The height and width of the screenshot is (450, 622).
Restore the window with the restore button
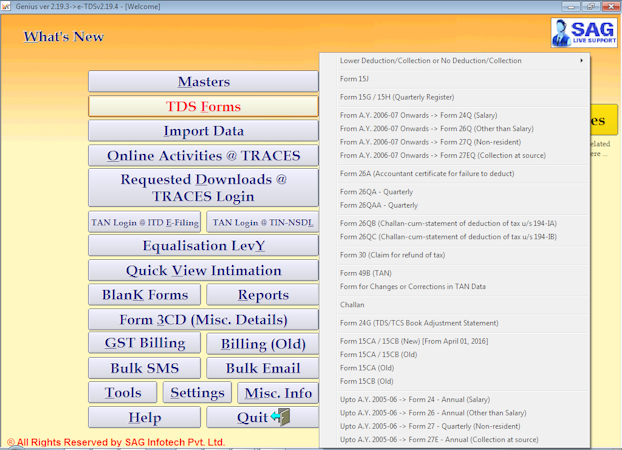click(591, 6)
